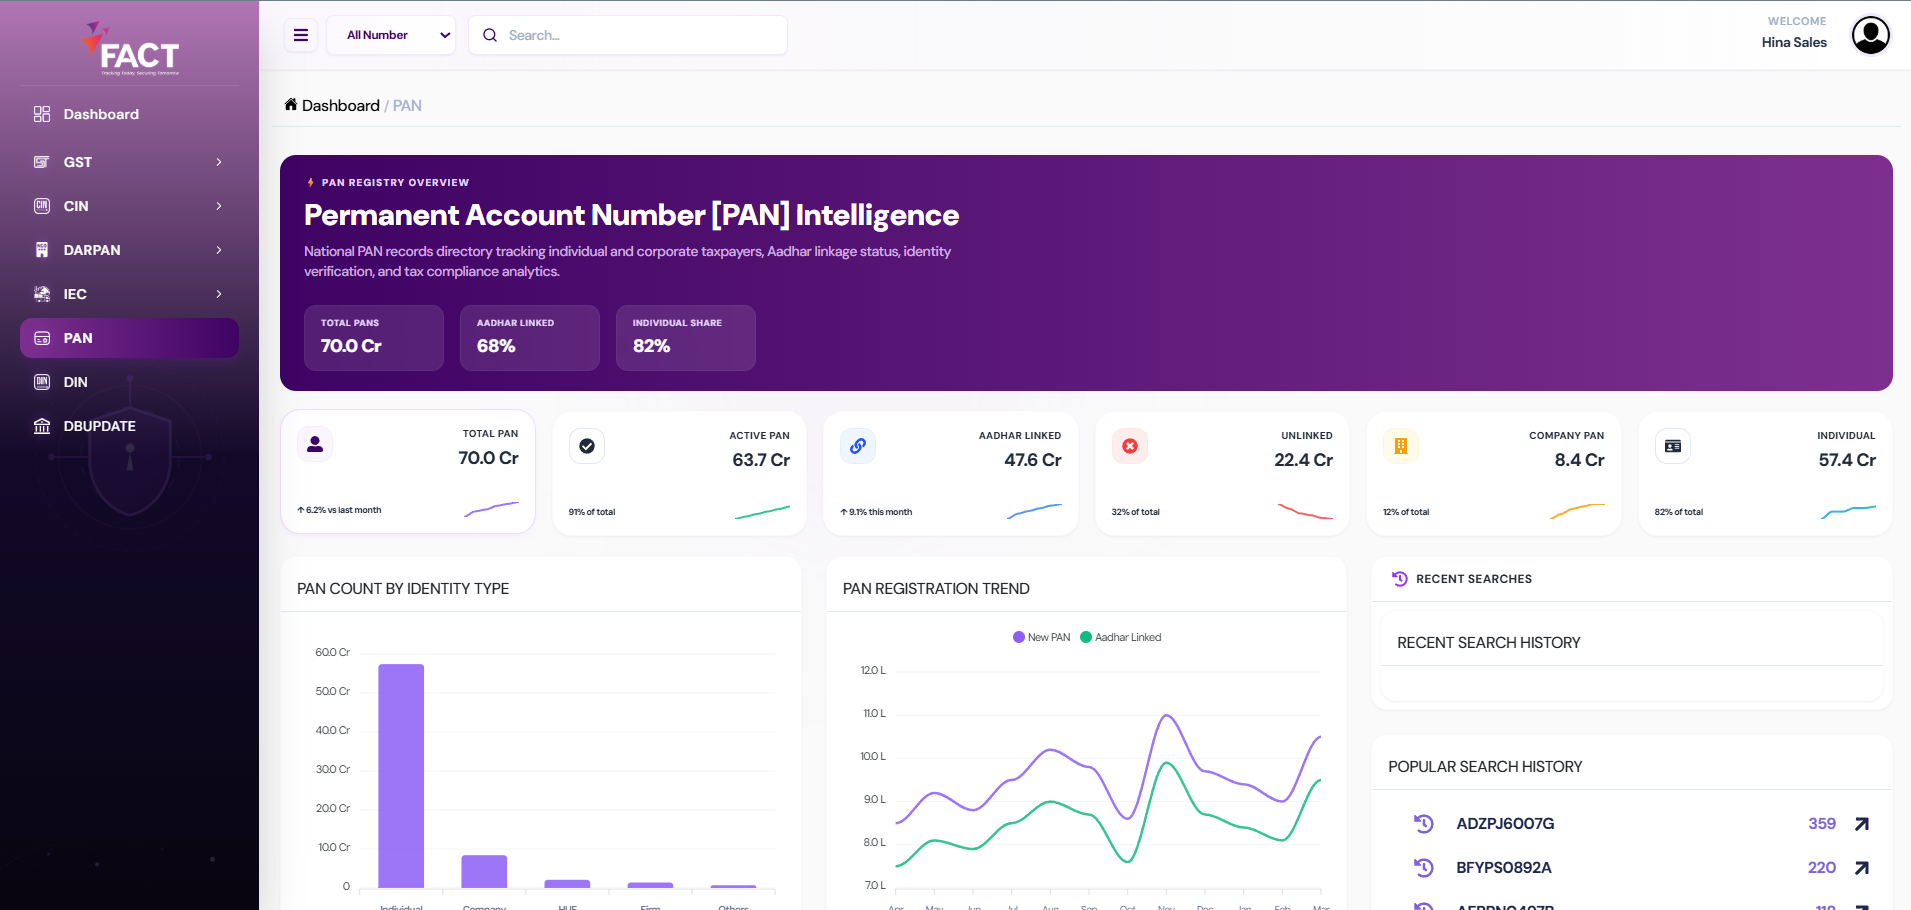Select DIN menu item

coord(129,382)
